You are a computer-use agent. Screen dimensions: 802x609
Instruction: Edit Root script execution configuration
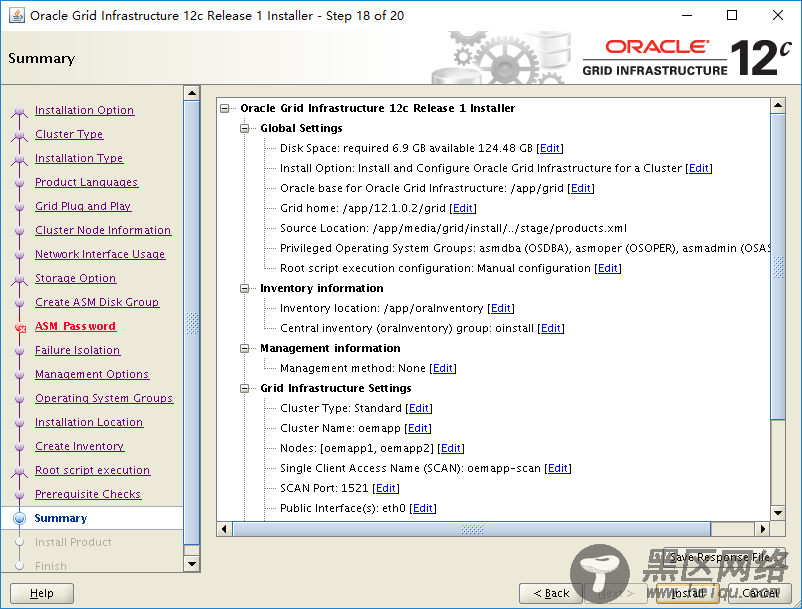click(x=608, y=268)
